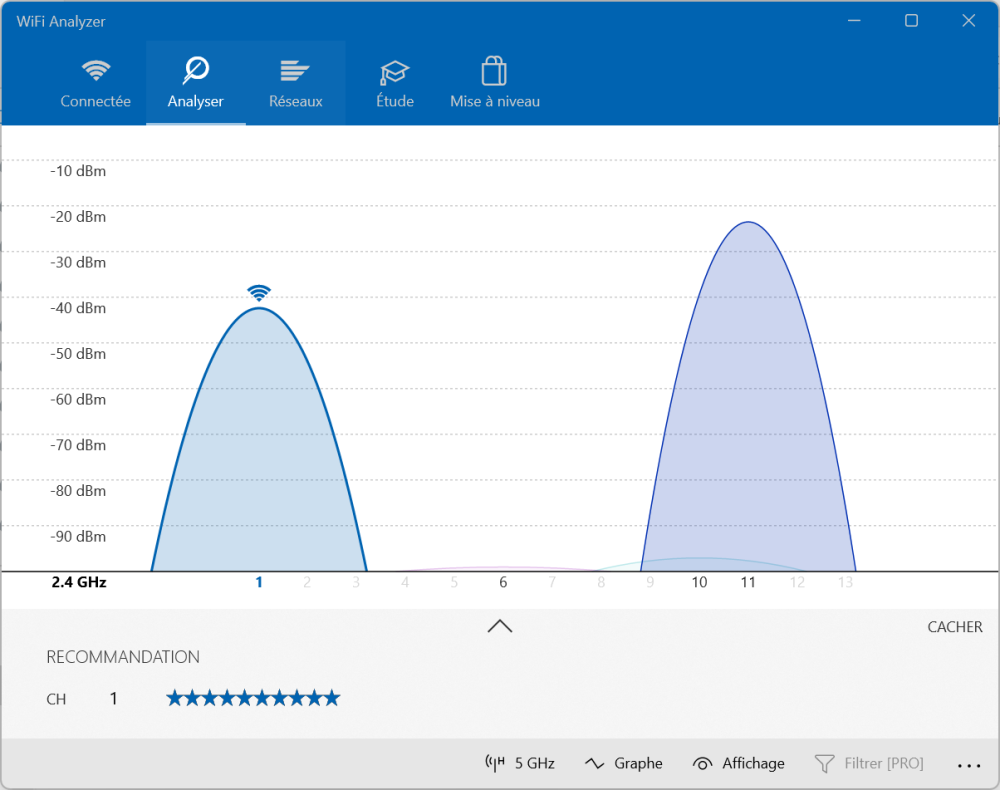The height and width of the screenshot is (790, 1000).
Task: Open the Étude graduation cap tab
Action: tap(395, 83)
